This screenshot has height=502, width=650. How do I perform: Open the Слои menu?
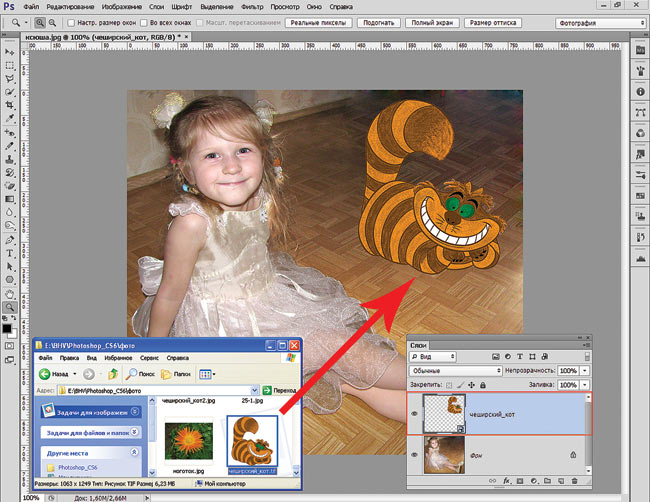tap(156, 7)
